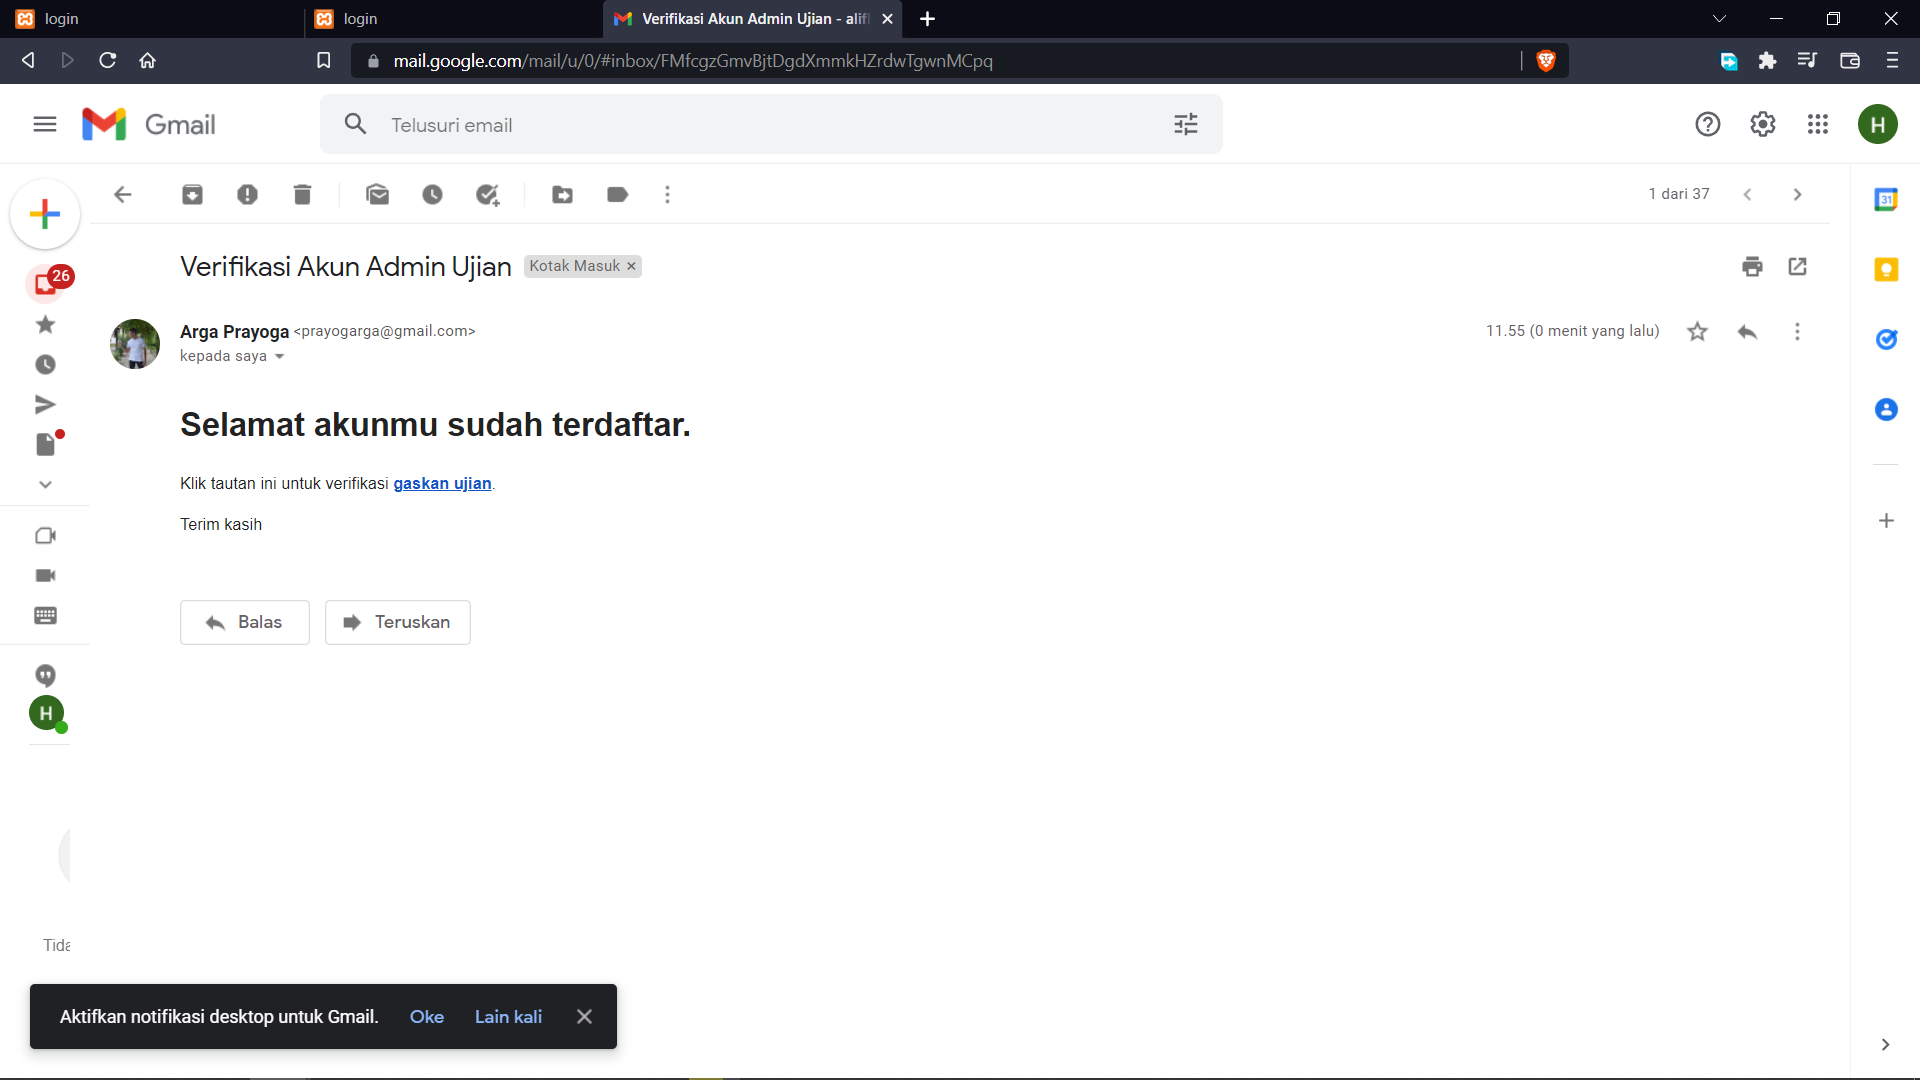
Task: Add the email to Tasks
Action: pyautogui.click(x=487, y=195)
